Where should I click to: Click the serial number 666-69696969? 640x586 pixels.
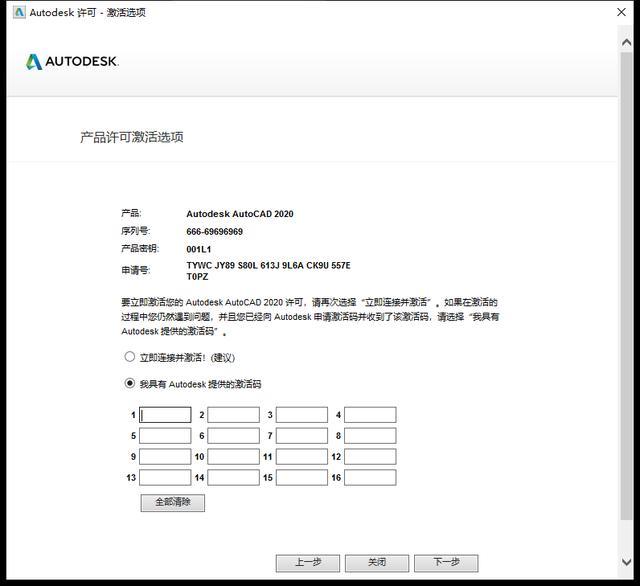tap(215, 232)
